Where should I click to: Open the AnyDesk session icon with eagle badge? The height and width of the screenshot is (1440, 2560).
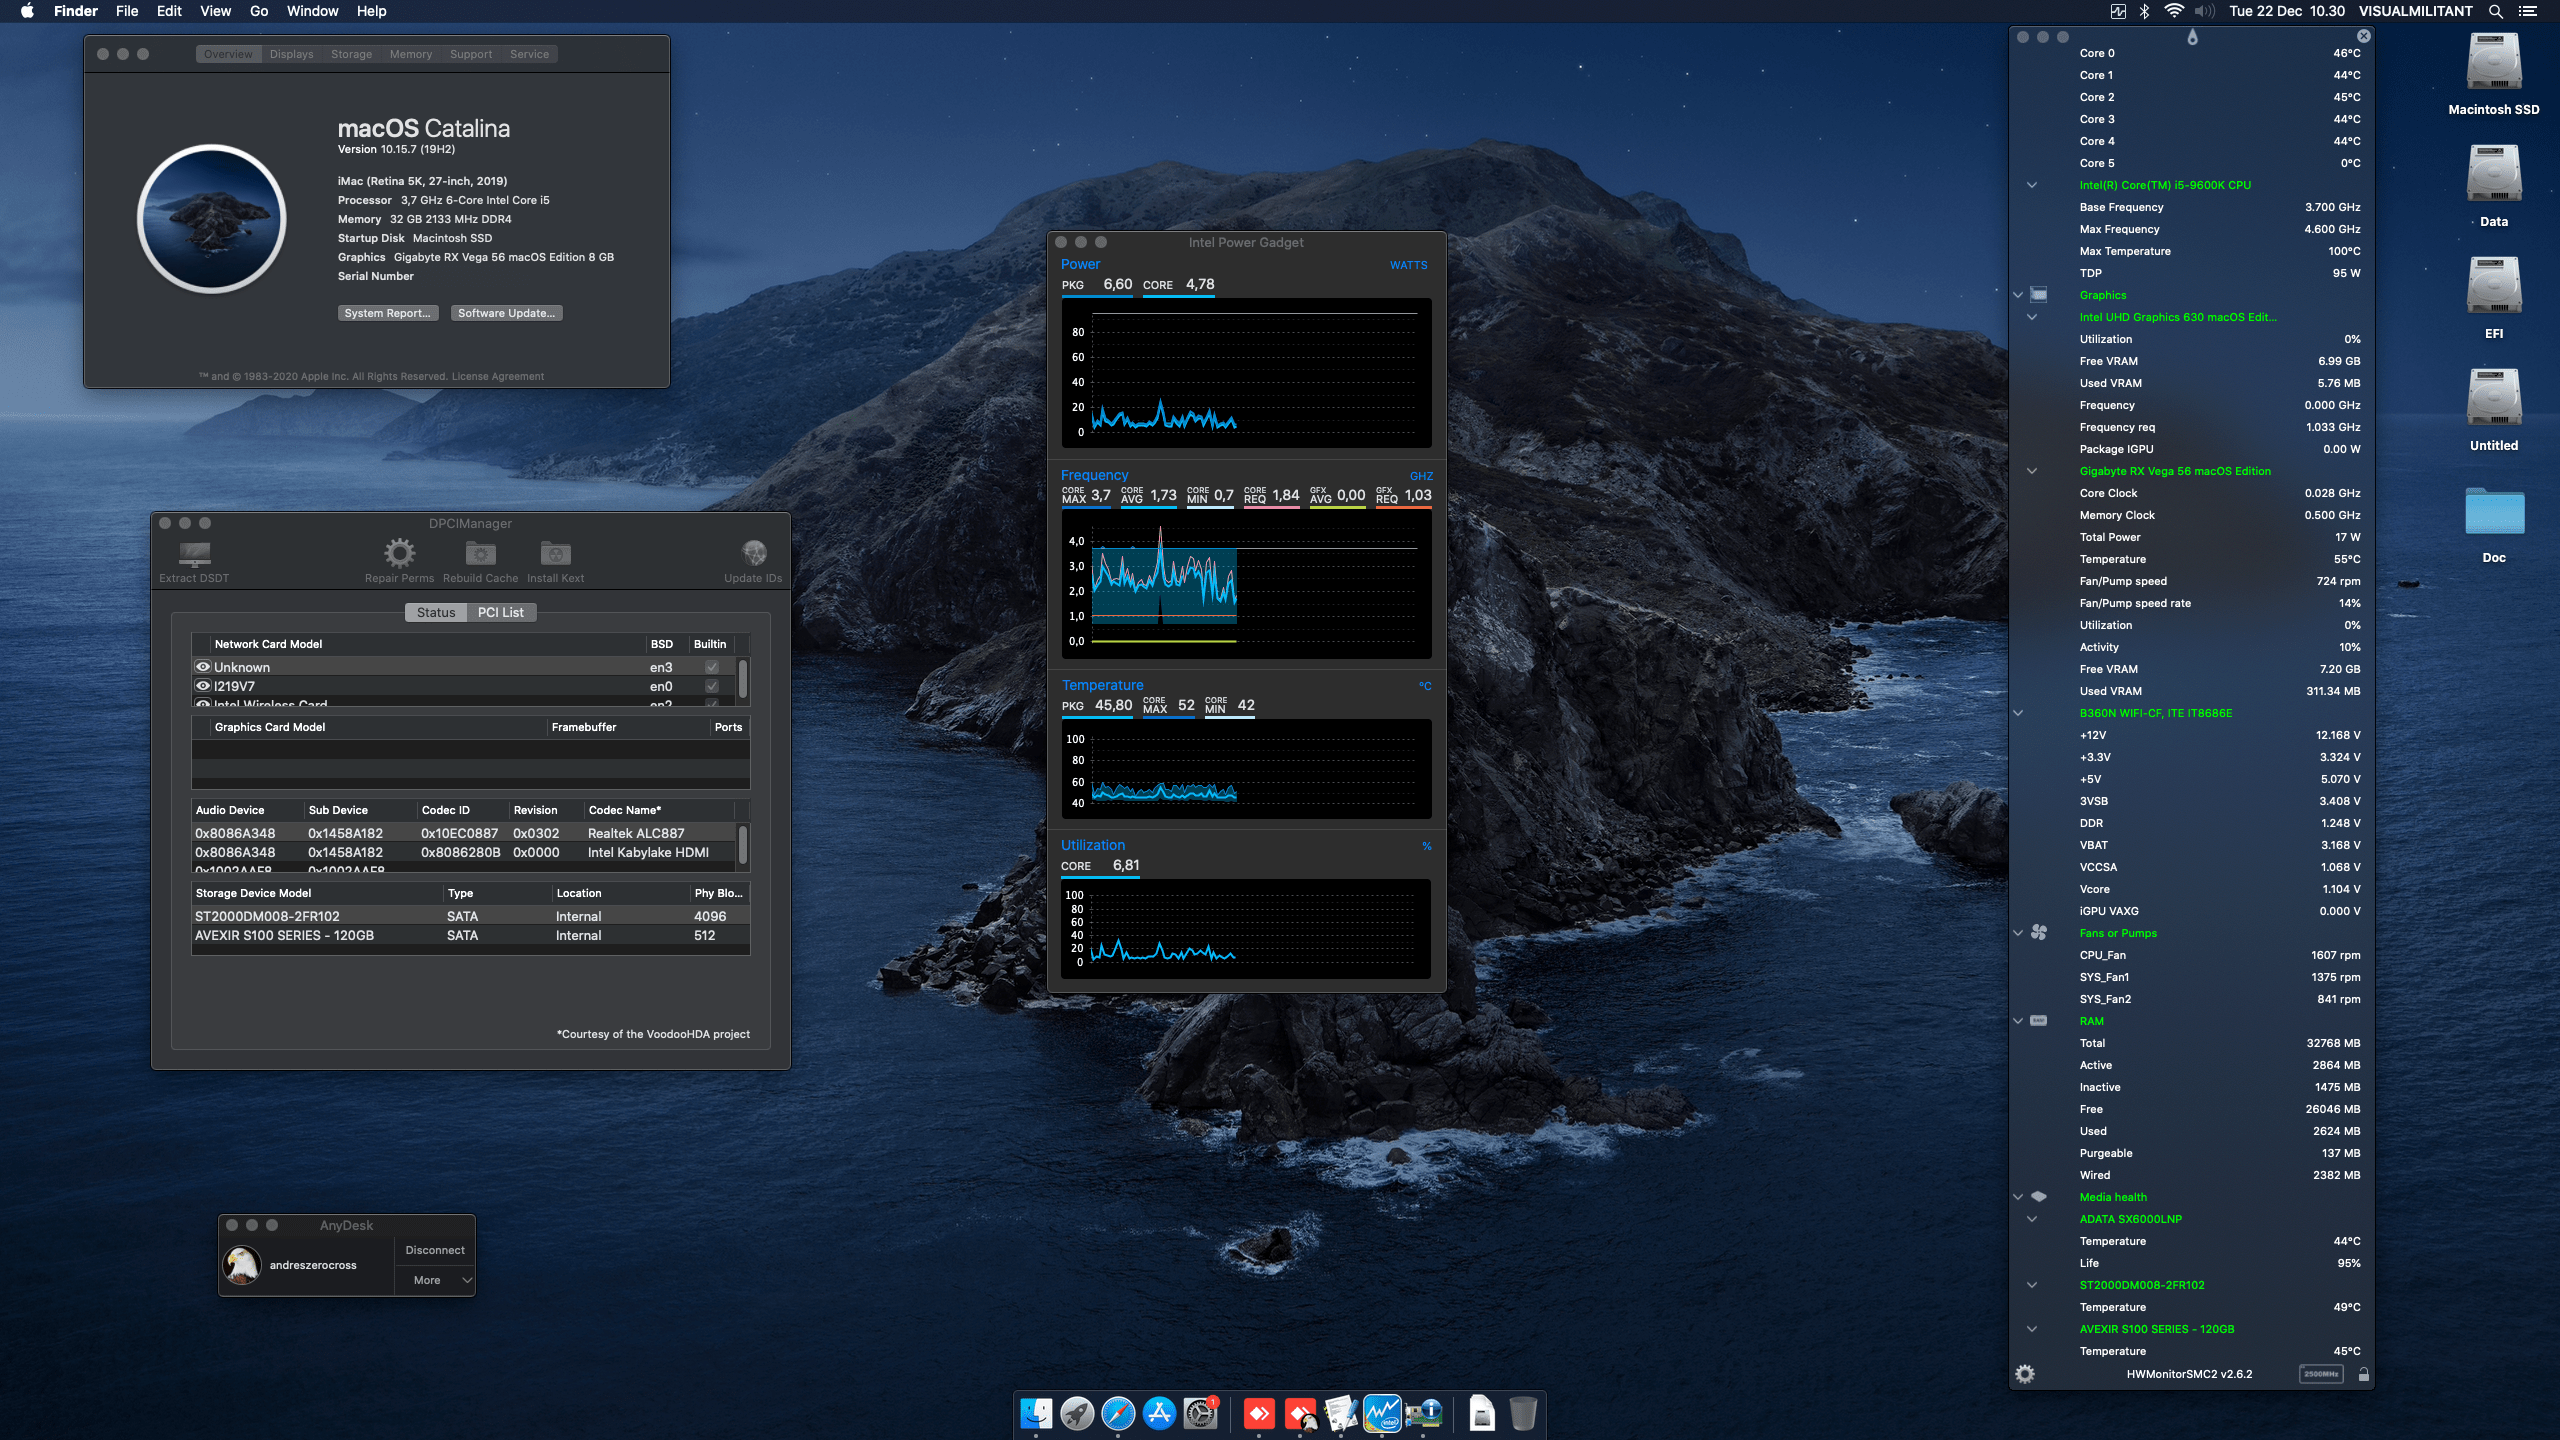point(1301,1414)
